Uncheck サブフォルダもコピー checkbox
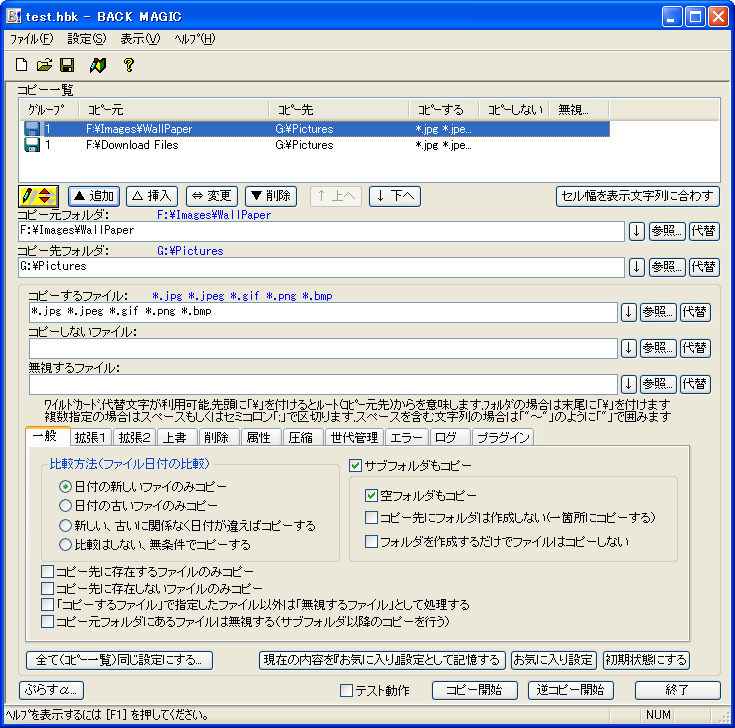 (x=355, y=465)
